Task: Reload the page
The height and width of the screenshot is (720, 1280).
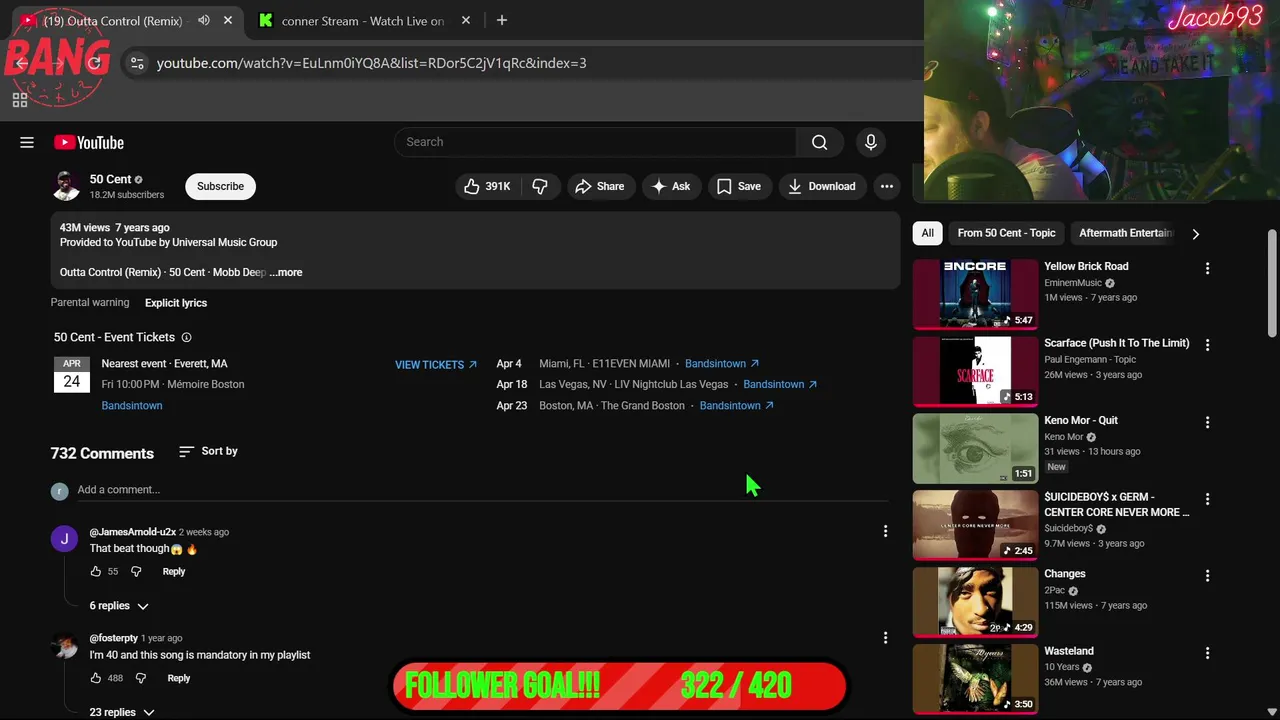Action: point(95,63)
